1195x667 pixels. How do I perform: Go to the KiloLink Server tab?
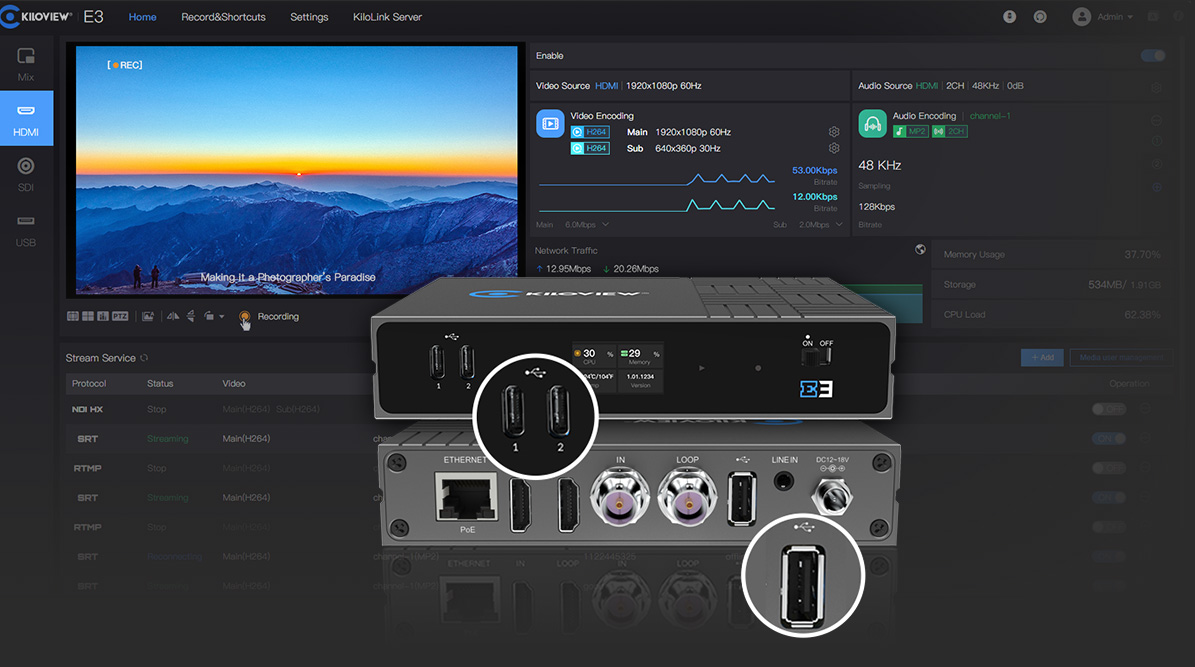387,17
